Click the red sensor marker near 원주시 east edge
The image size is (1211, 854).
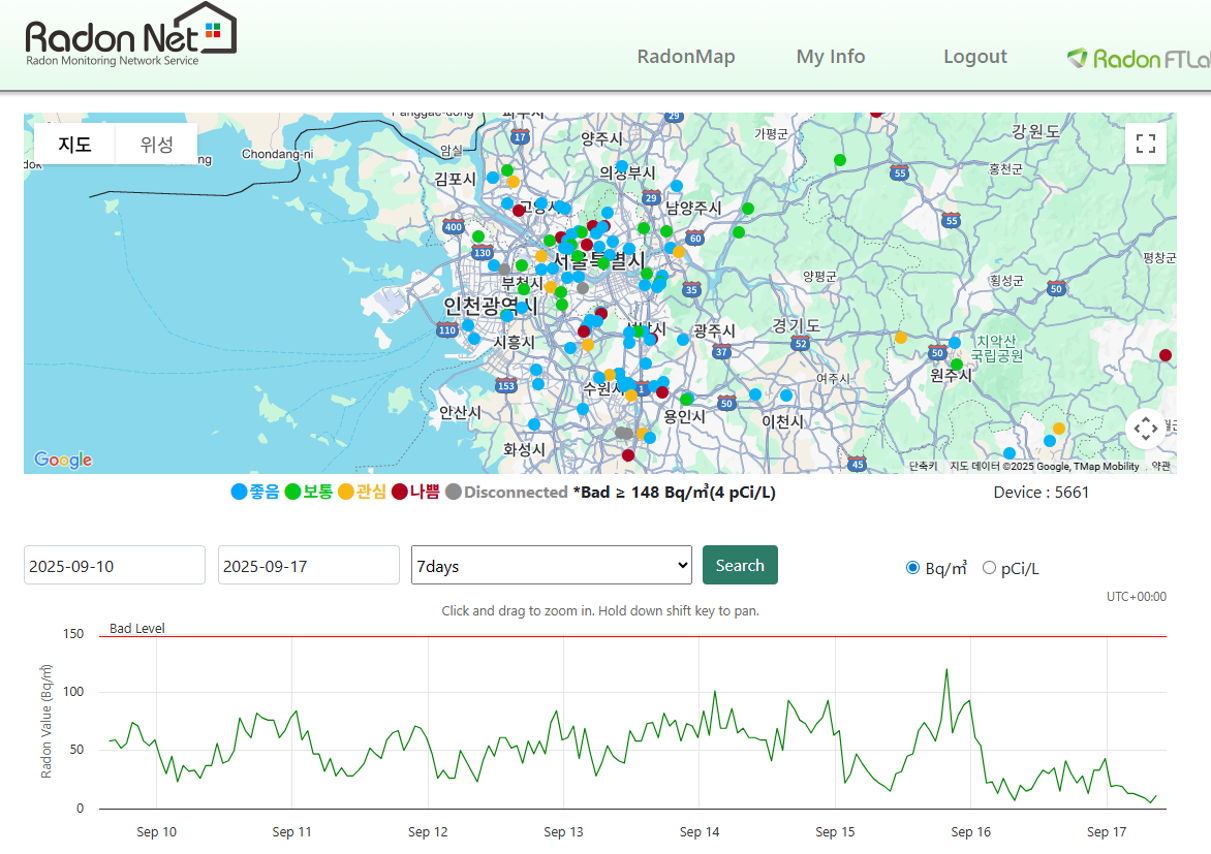pyautogui.click(x=1165, y=355)
